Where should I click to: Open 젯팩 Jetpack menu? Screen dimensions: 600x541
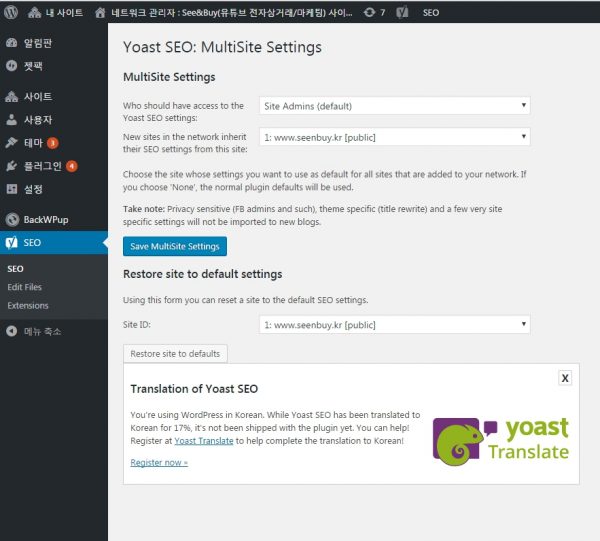(x=32, y=66)
